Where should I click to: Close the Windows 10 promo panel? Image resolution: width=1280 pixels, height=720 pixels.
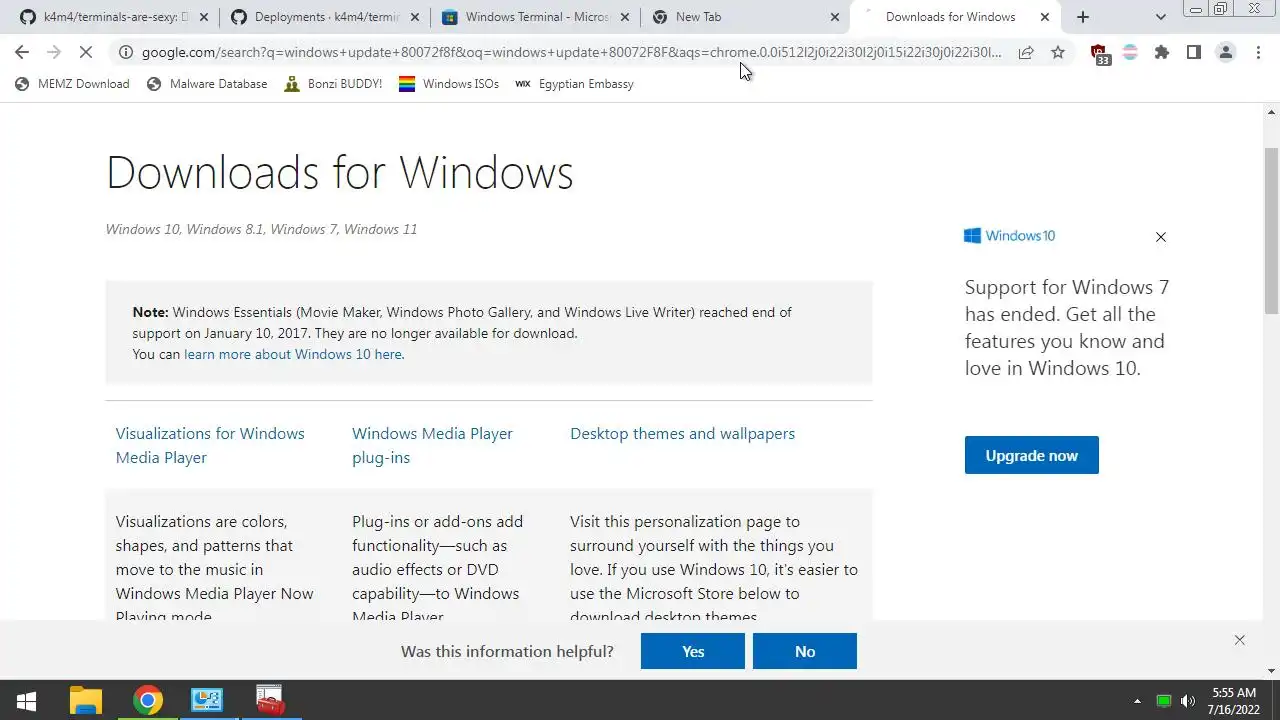pyautogui.click(x=1160, y=237)
